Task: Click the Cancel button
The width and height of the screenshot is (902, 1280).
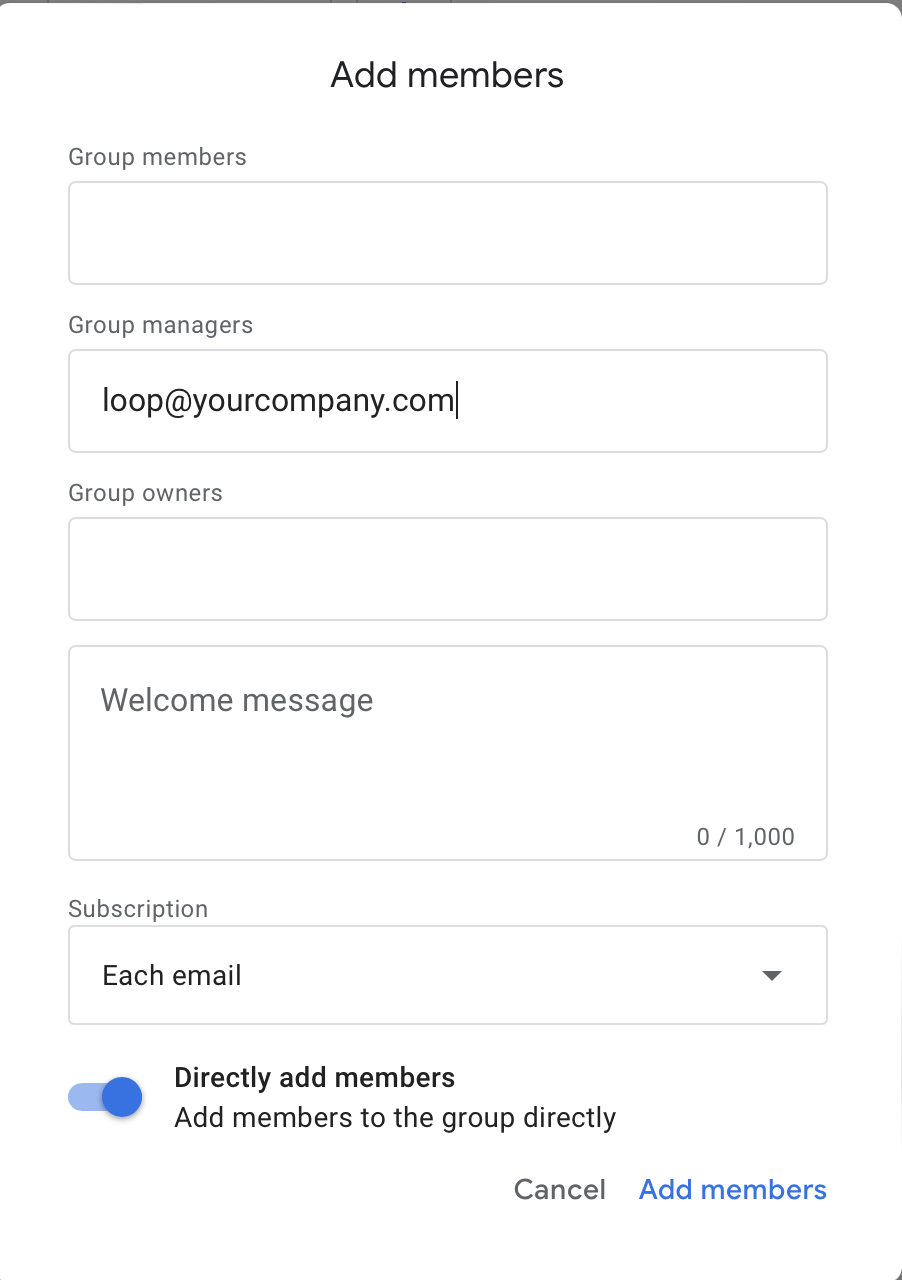Action: [x=559, y=1189]
